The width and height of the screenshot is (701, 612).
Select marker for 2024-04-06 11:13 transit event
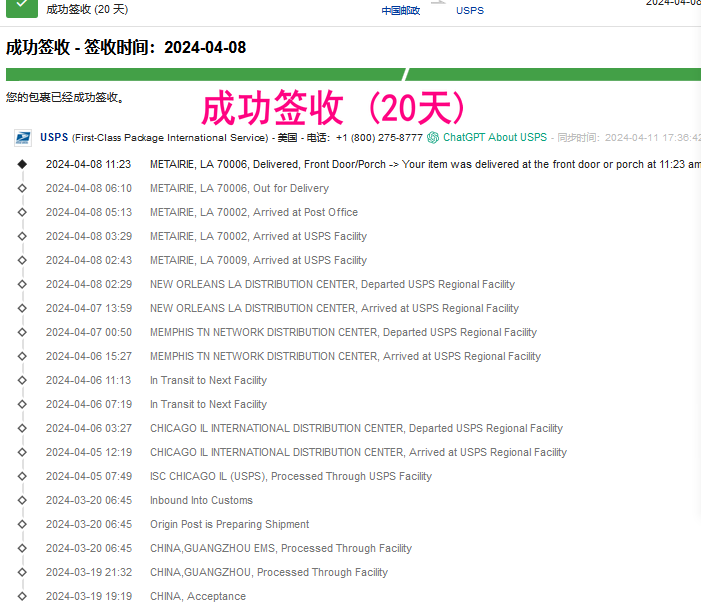coord(22,380)
